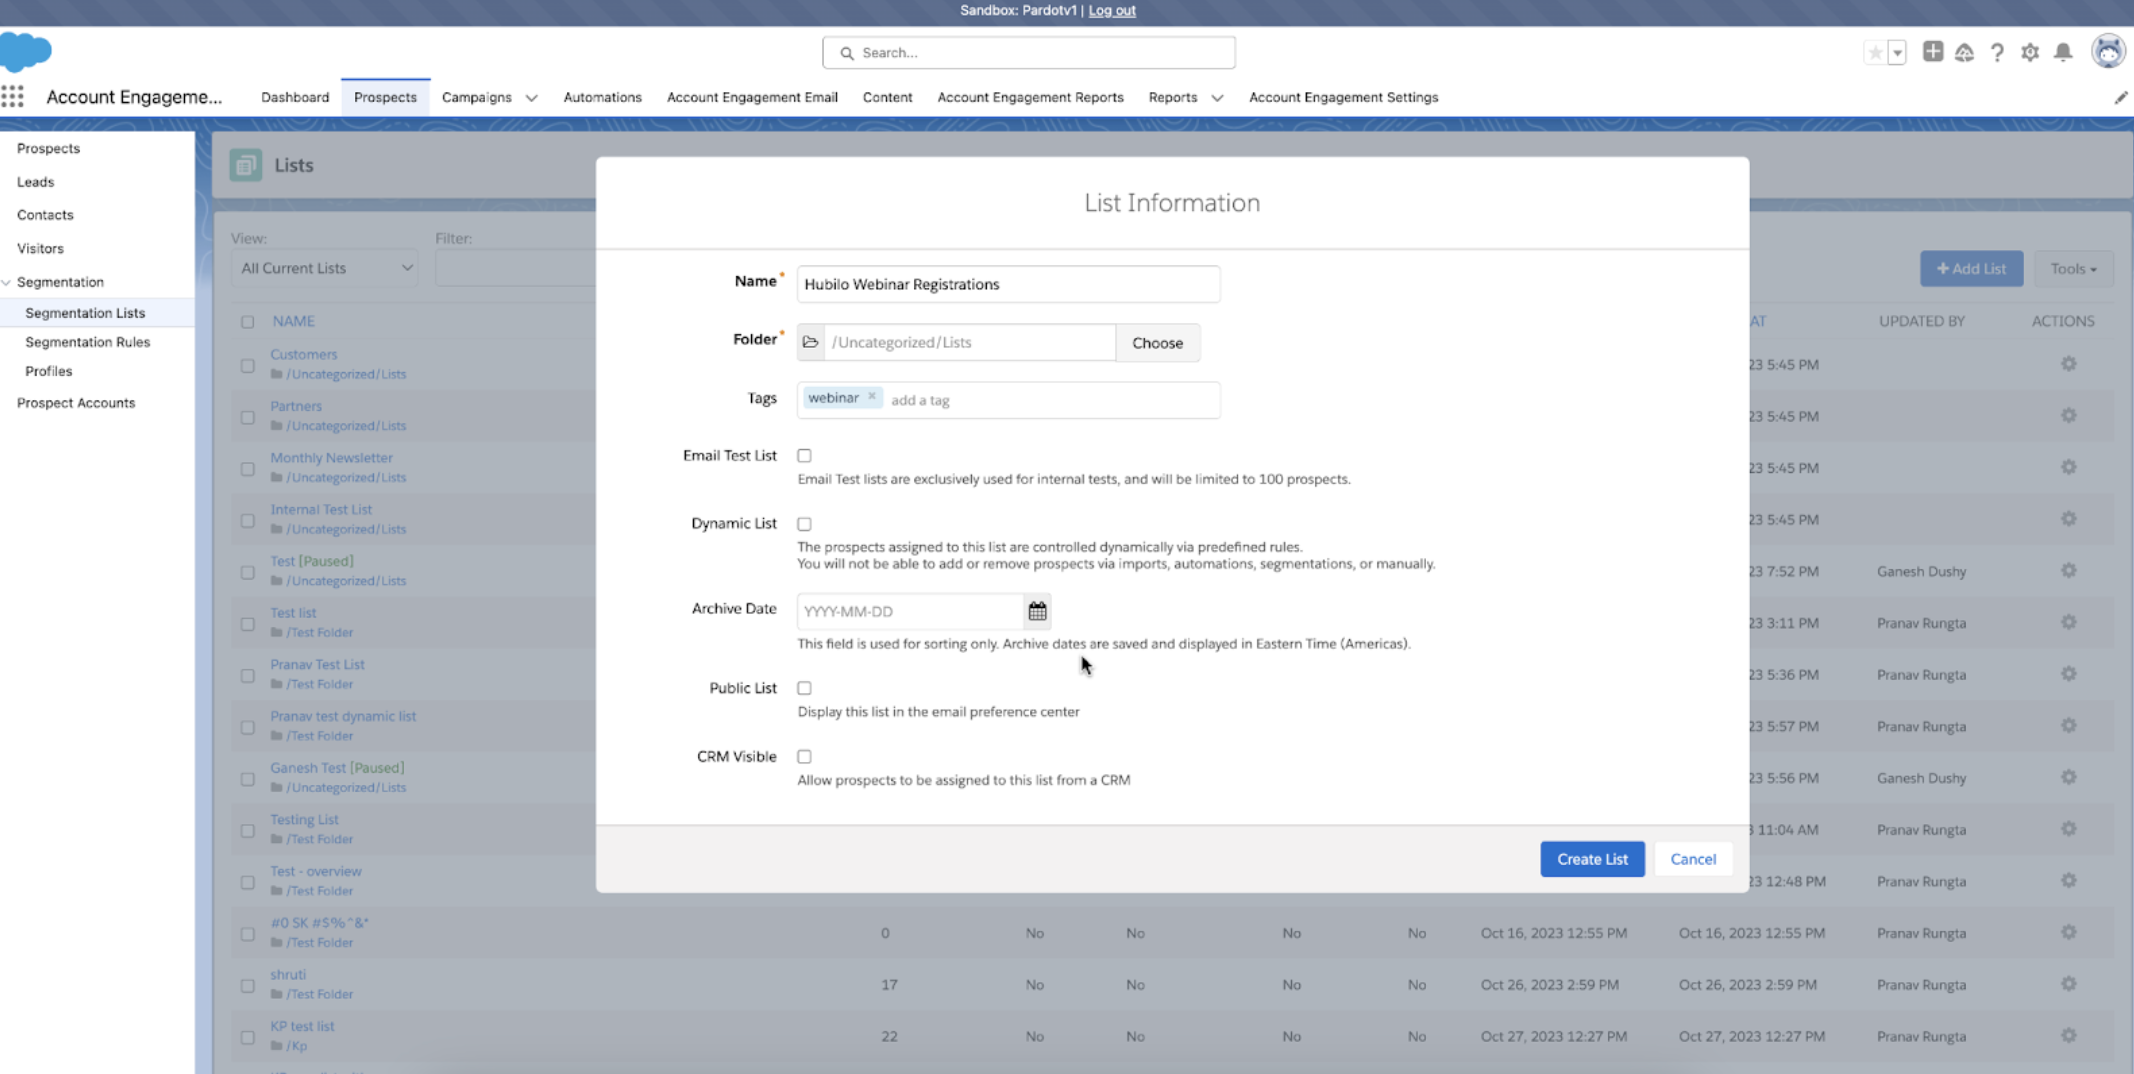This screenshot has width=2134, height=1074.
Task: Open the notifications bell
Action: [2063, 52]
